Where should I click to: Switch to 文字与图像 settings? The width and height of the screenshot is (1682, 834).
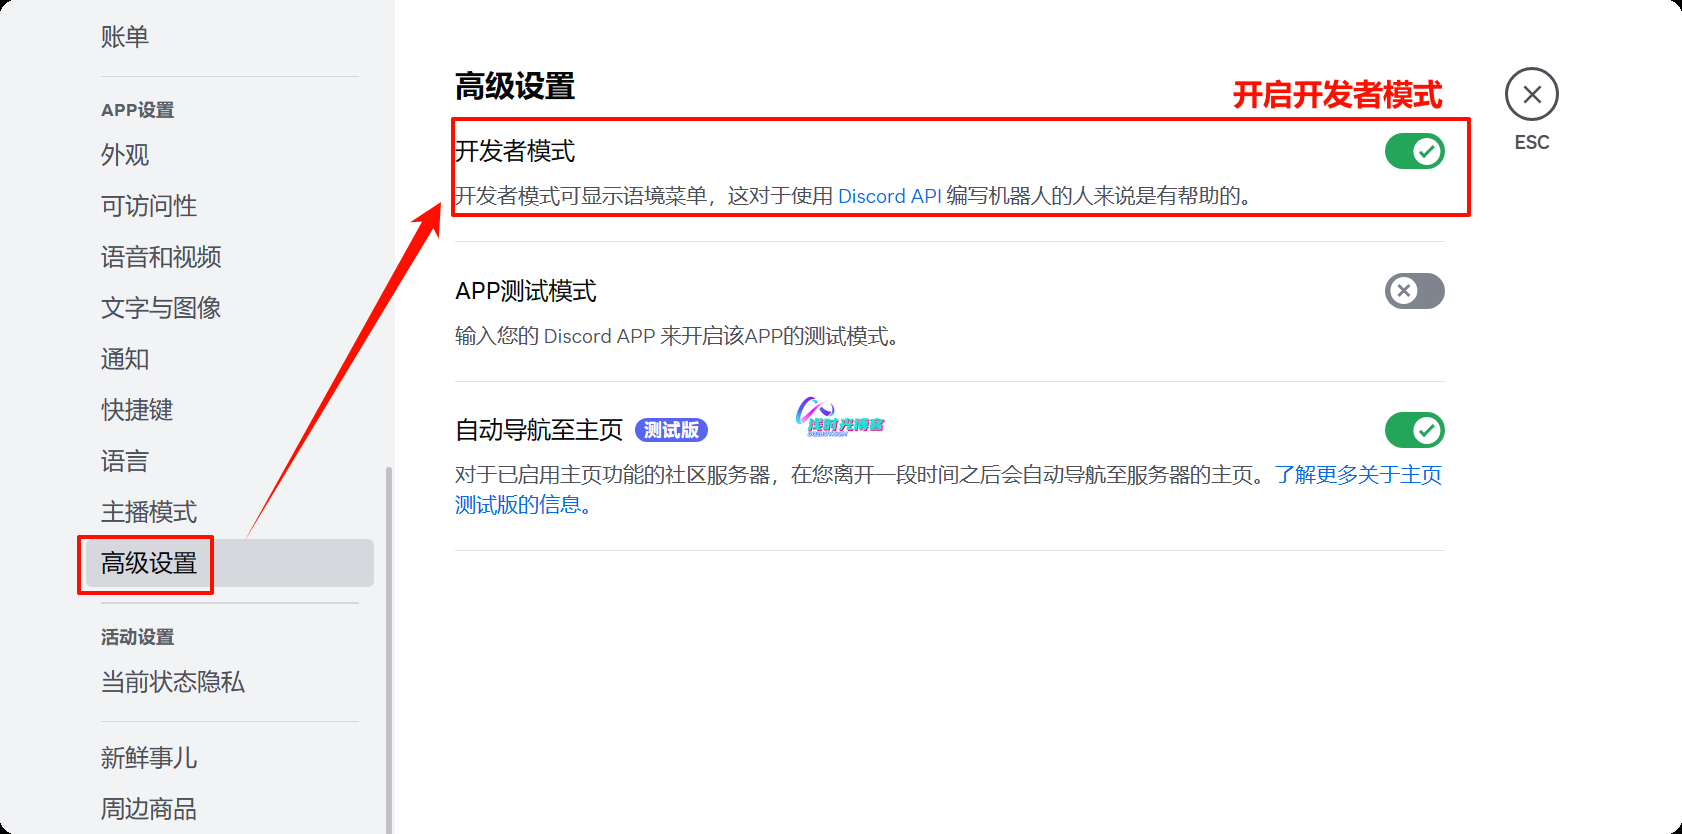(x=161, y=308)
